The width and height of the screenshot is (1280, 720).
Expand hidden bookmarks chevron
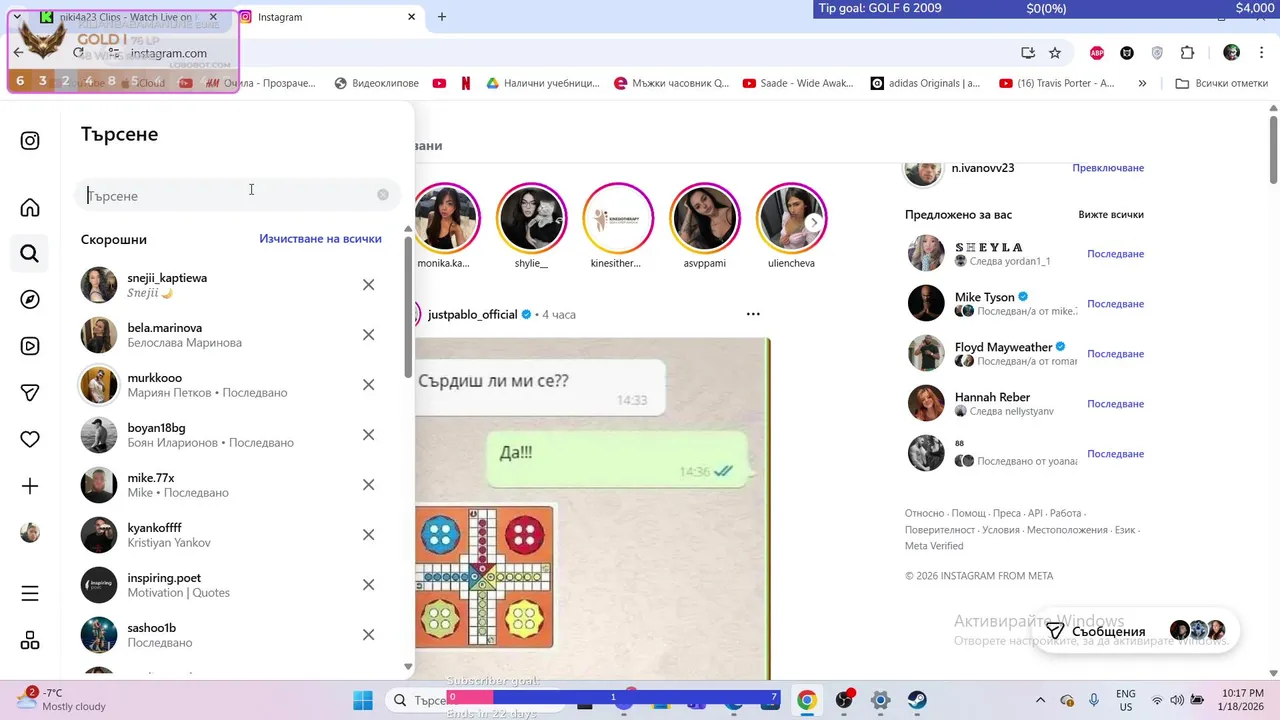coord(1142,84)
